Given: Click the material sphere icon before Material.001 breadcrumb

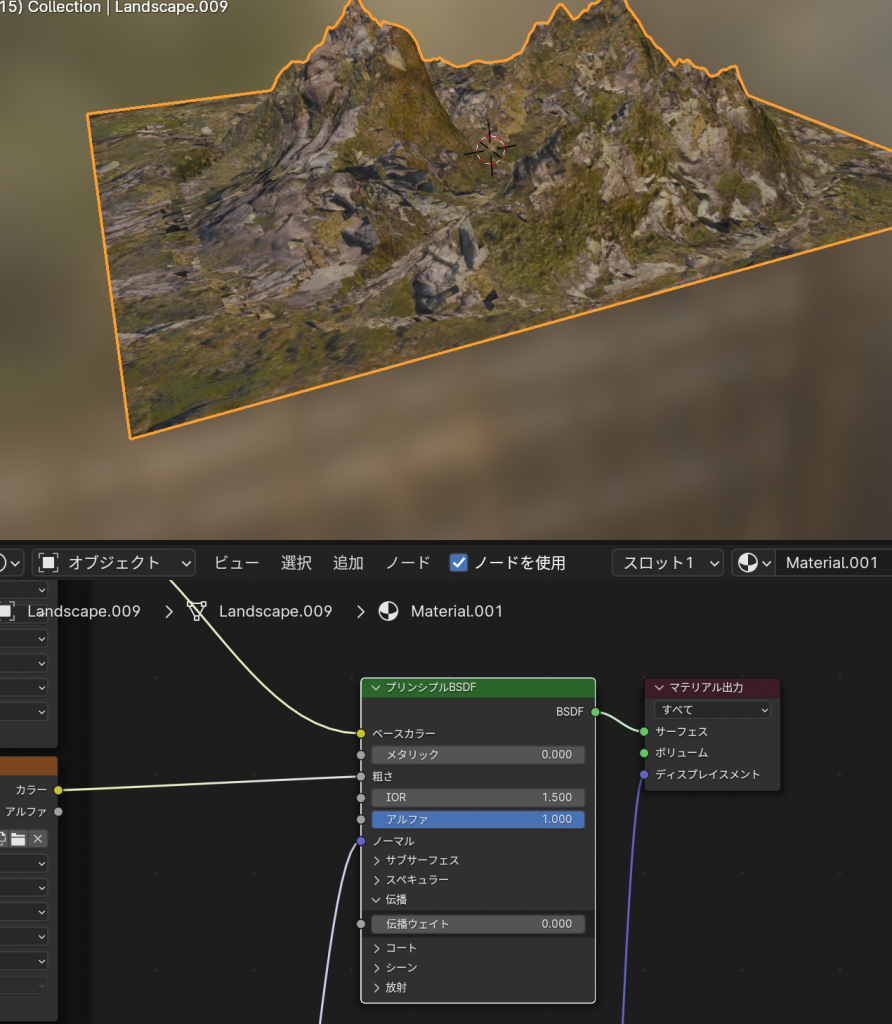Looking at the screenshot, I should [388, 611].
